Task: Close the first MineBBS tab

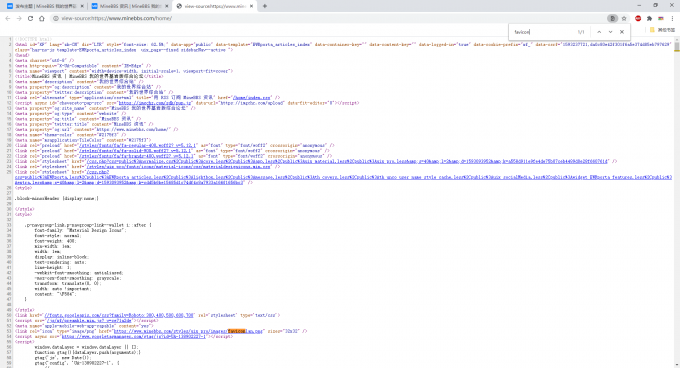Action: tap(82, 6)
